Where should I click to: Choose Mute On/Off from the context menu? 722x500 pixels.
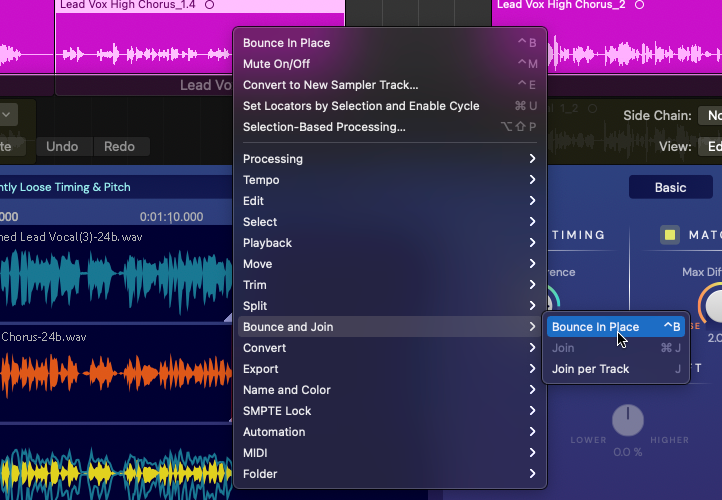277,64
